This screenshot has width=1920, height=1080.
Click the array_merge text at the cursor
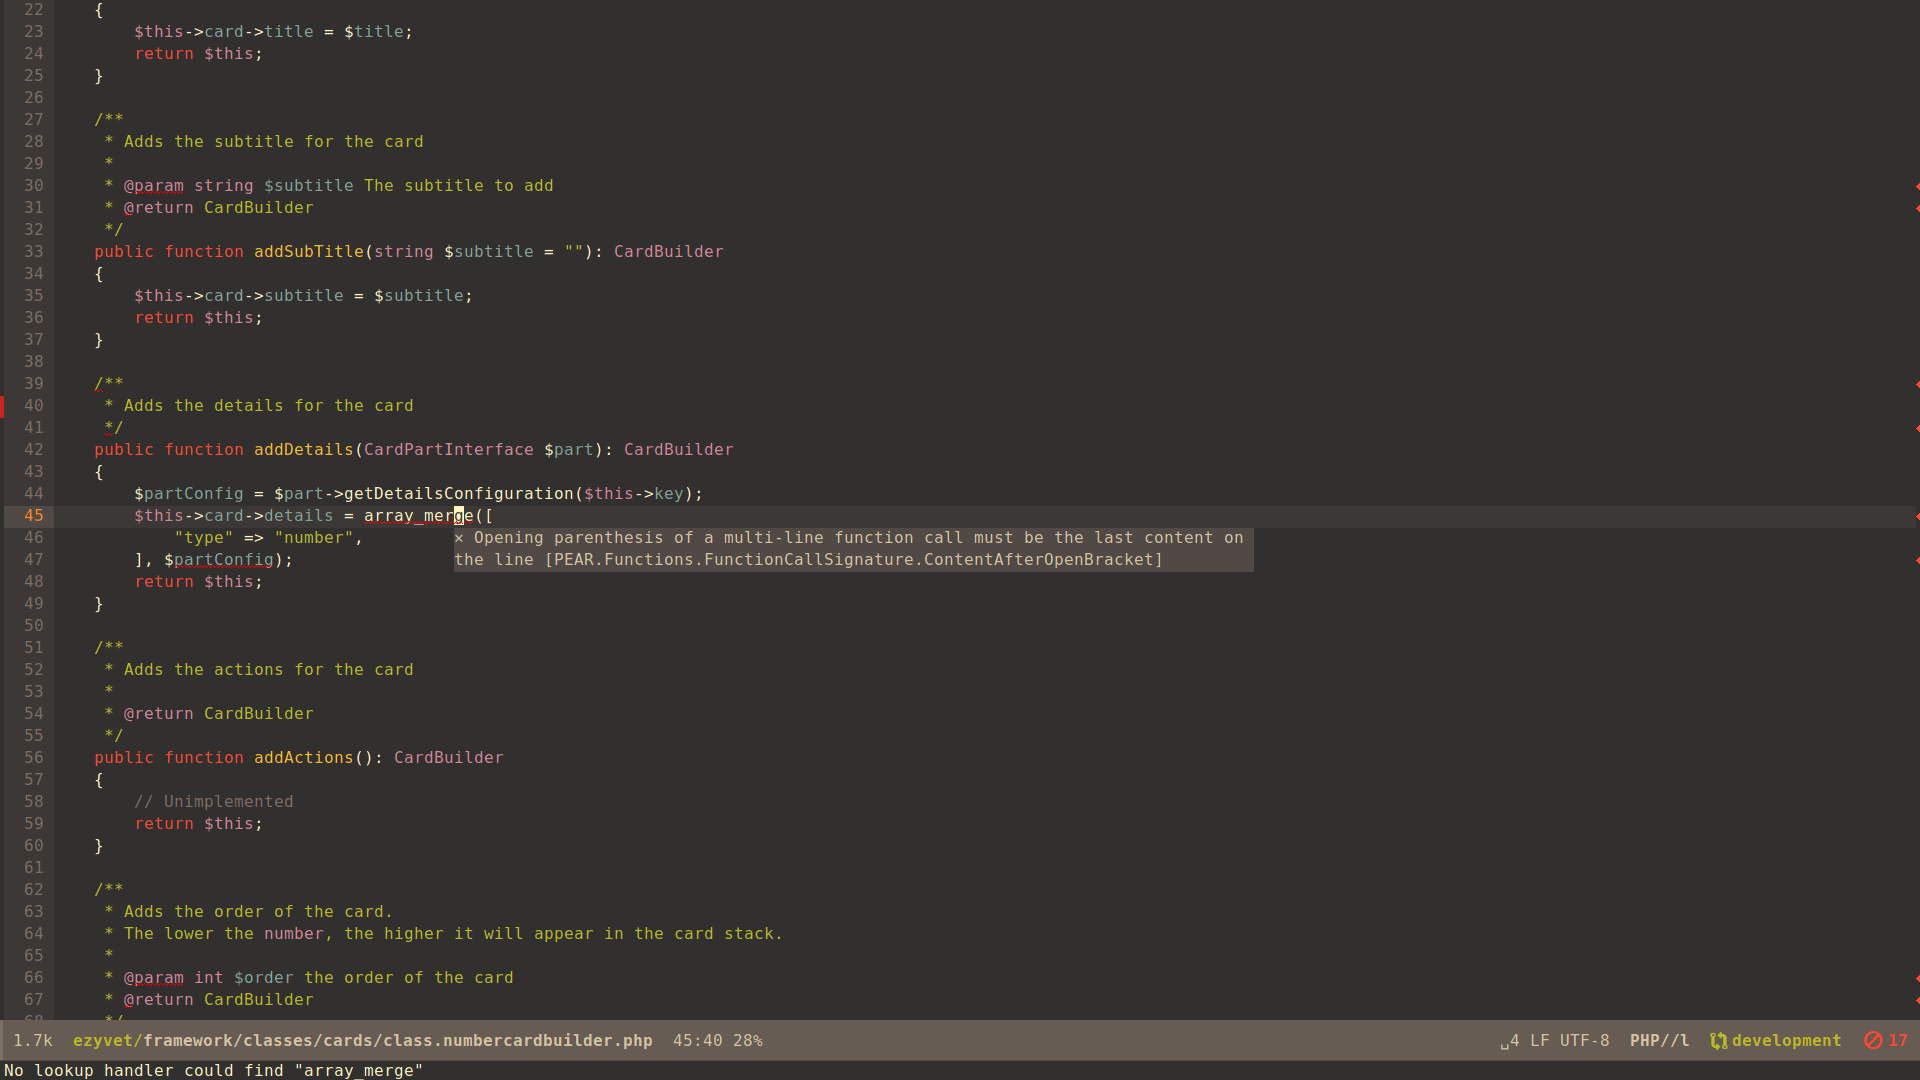[x=415, y=516]
